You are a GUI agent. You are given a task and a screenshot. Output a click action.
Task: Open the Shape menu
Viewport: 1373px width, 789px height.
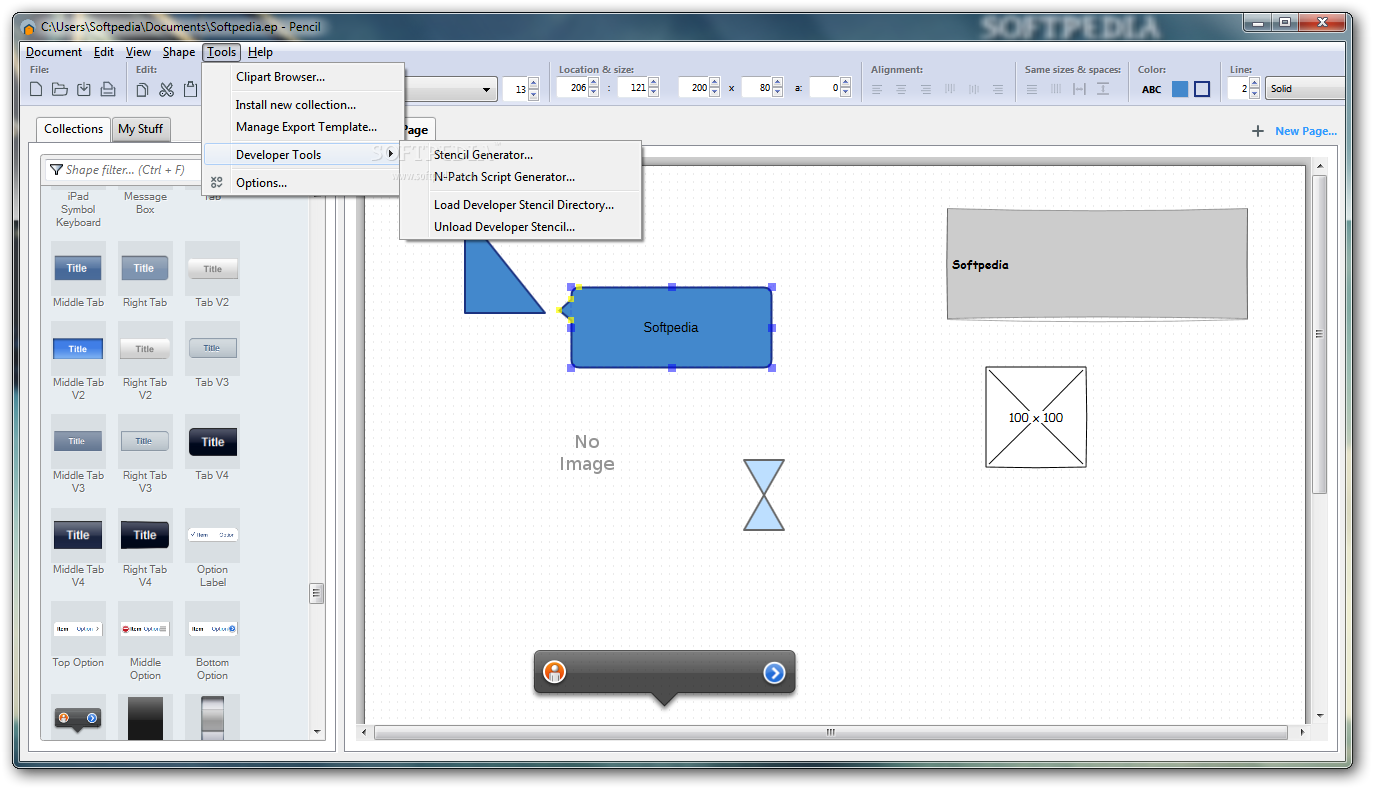[x=179, y=52]
